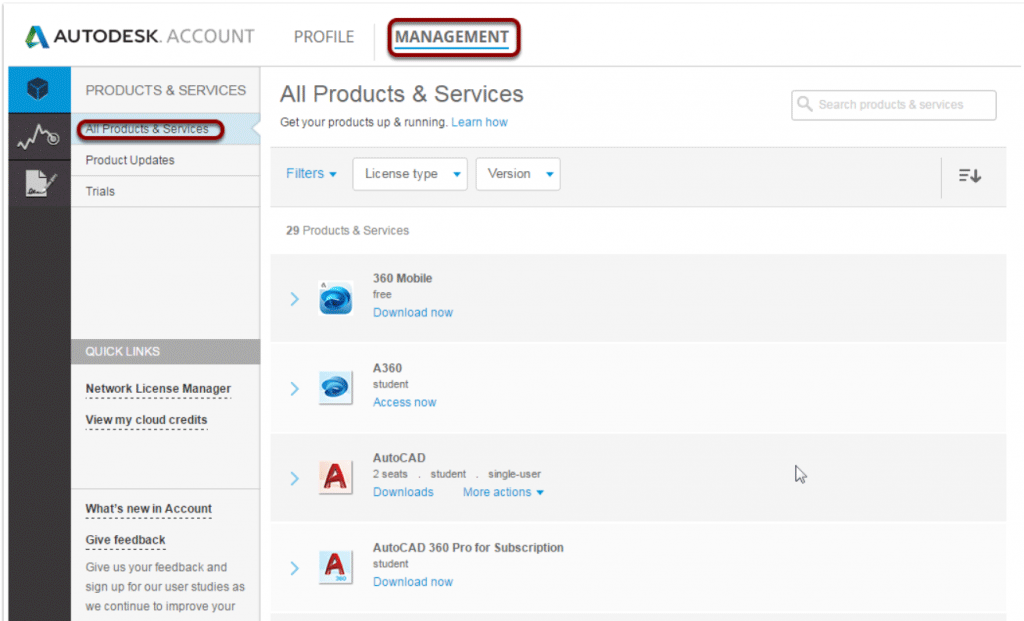The height and width of the screenshot is (621, 1024).
Task: Click the A360 product icon
Action: tap(335, 388)
